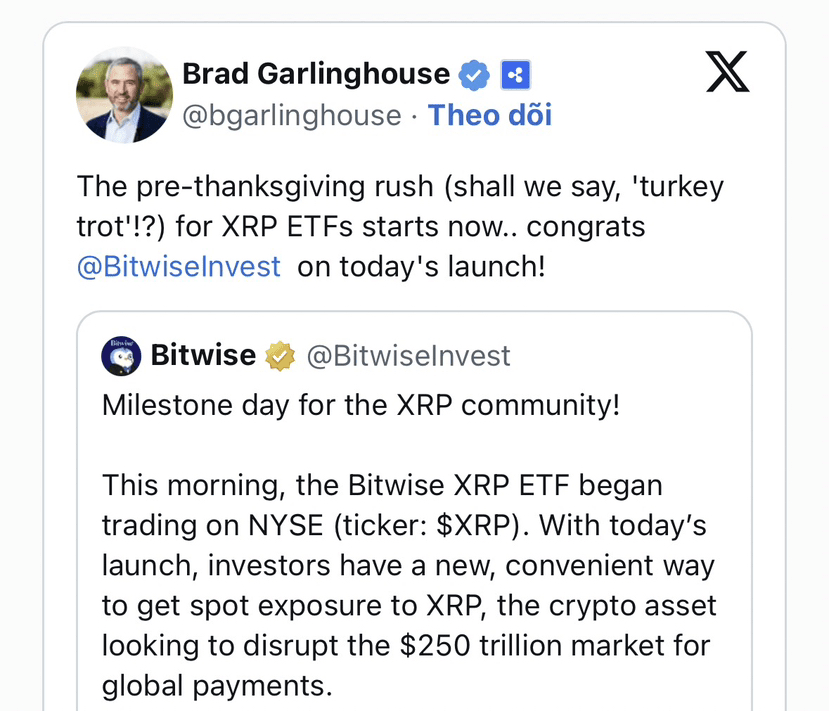Click the @bgarlinghouse handle
Image resolution: width=829 pixels, height=711 pixels.
pos(292,116)
